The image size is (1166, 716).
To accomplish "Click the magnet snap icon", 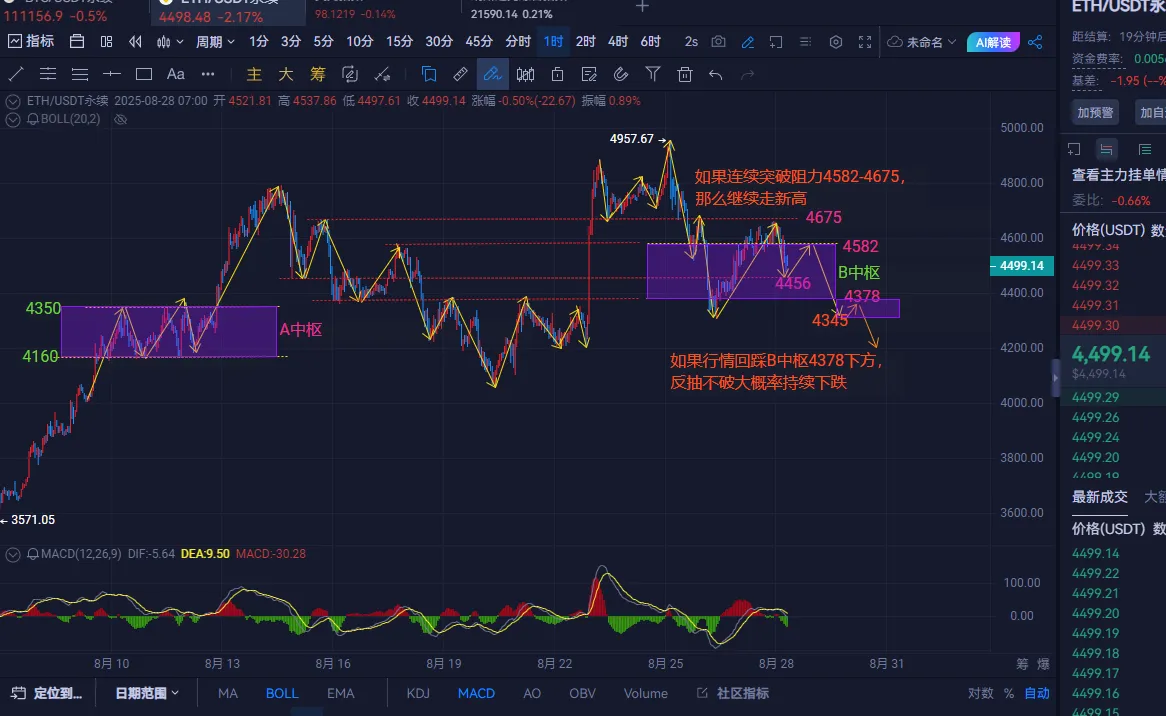I will (x=621, y=74).
